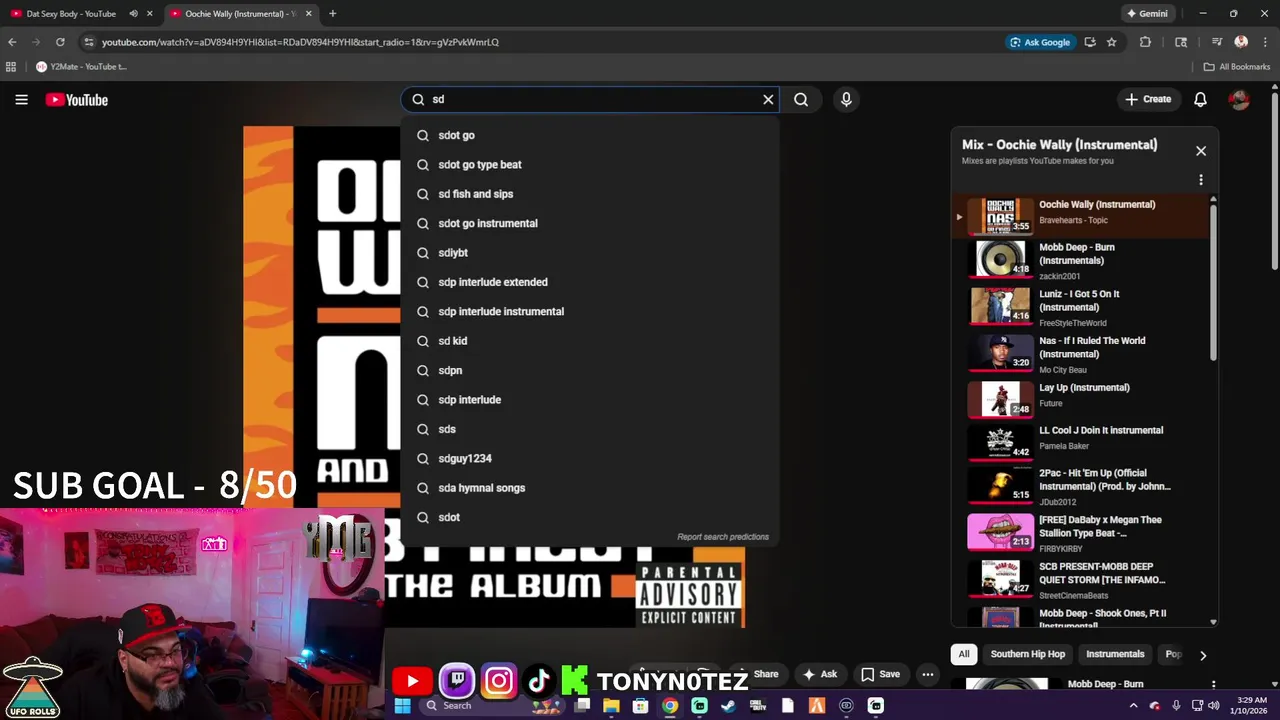Pick 'sda hymnal songs' suggestion
1280x720 pixels.
(590, 488)
